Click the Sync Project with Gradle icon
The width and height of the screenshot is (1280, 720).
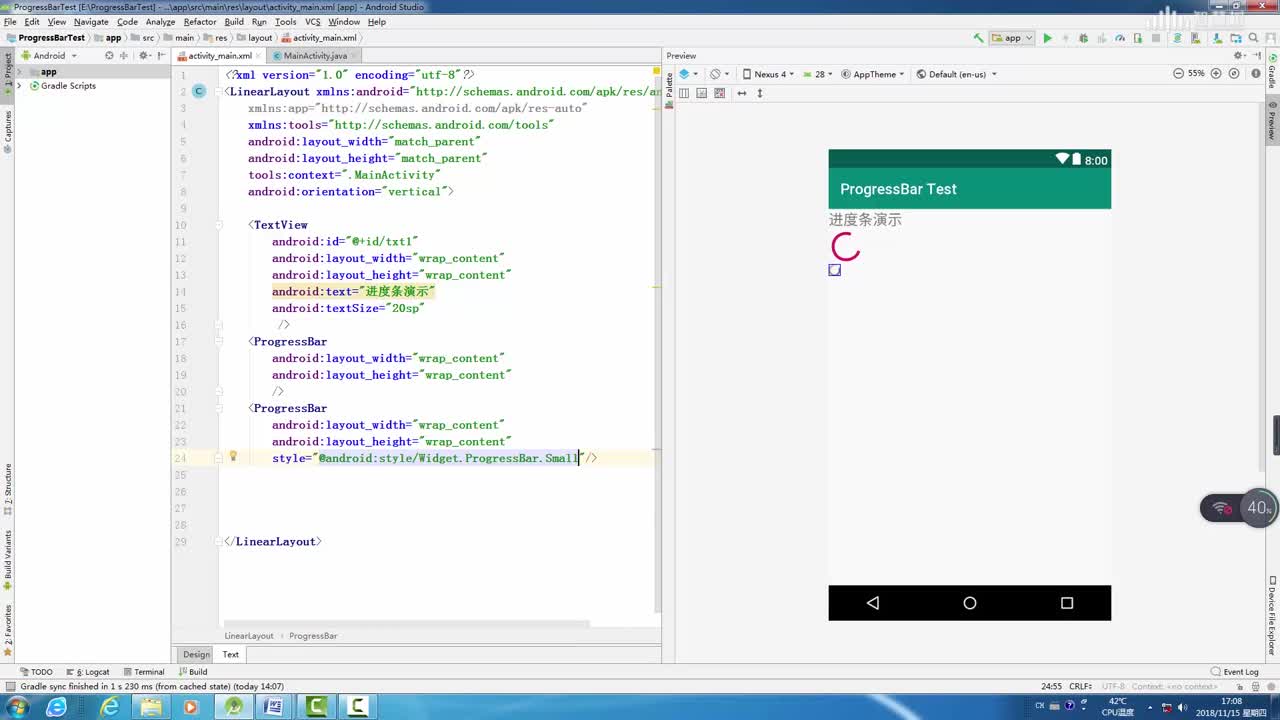(x=1177, y=38)
